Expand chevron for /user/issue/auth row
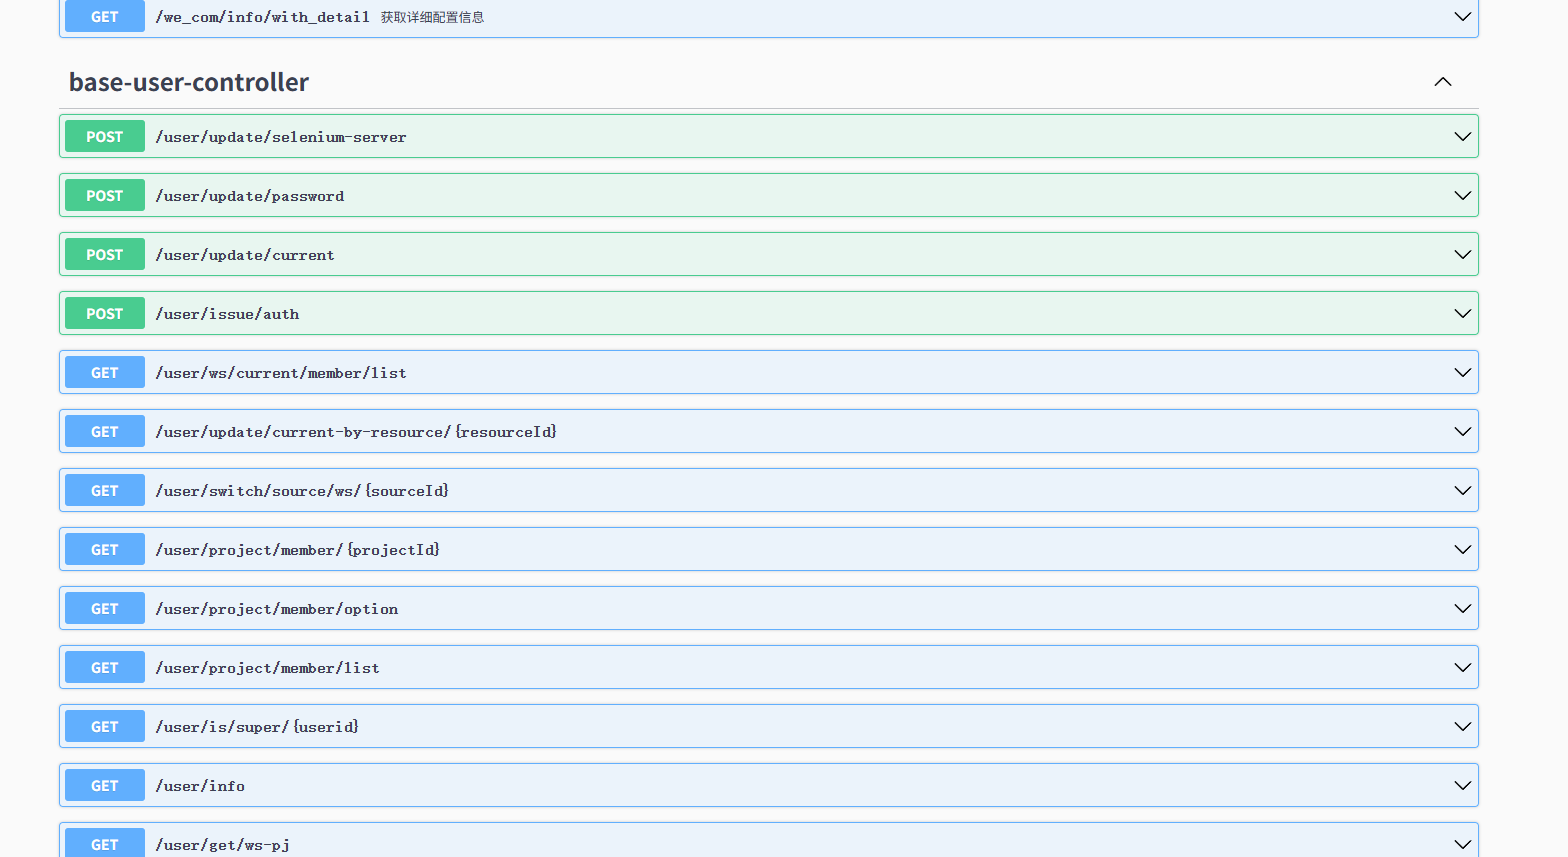Viewport: 1568px width, 857px height. 1462,314
